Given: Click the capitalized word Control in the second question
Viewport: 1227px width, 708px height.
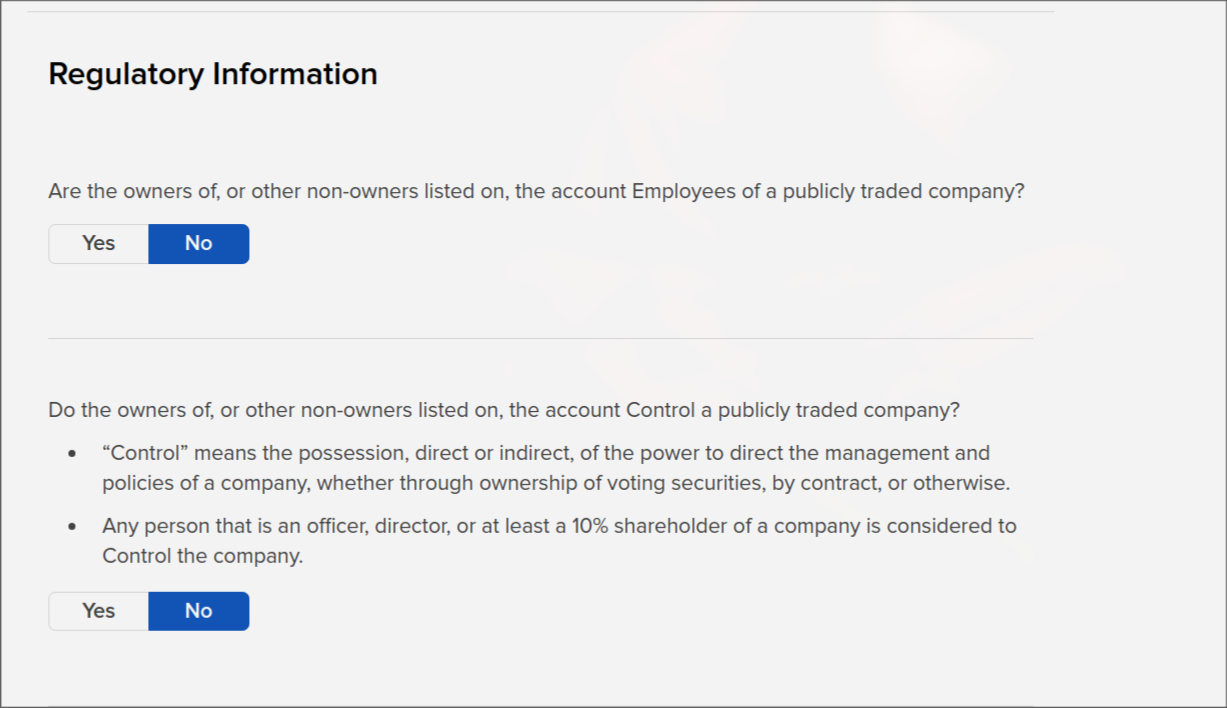Looking at the screenshot, I should point(658,410).
